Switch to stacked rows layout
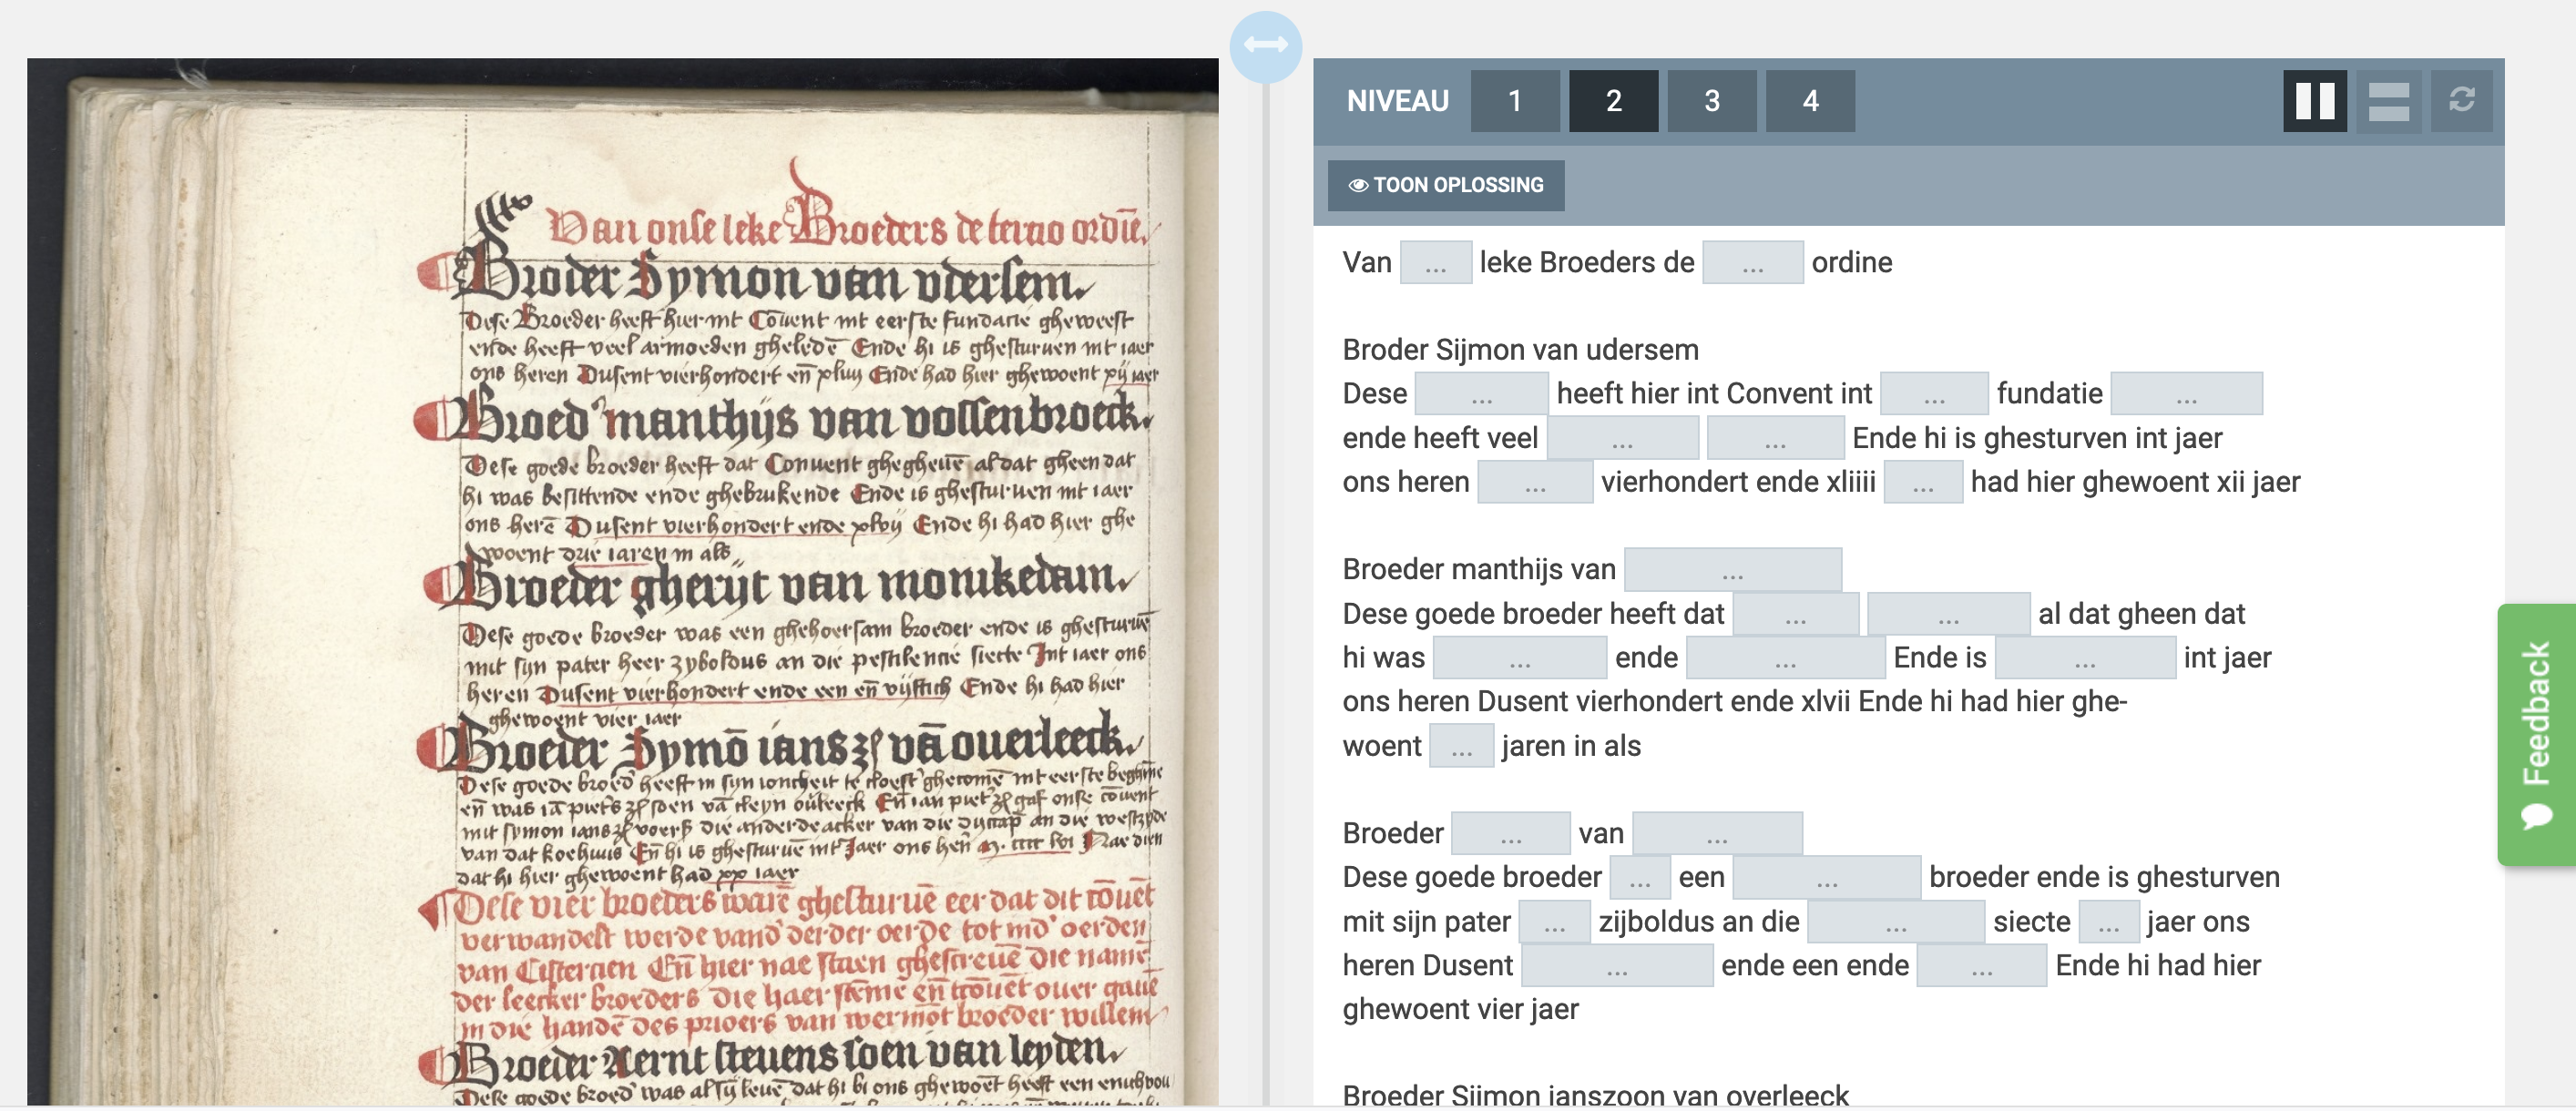The height and width of the screenshot is (1111, 2576). tap(2388, 101)
